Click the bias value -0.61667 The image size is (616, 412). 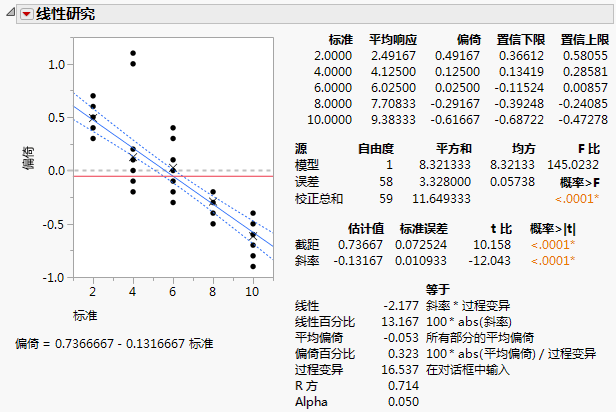coord(455,119)
